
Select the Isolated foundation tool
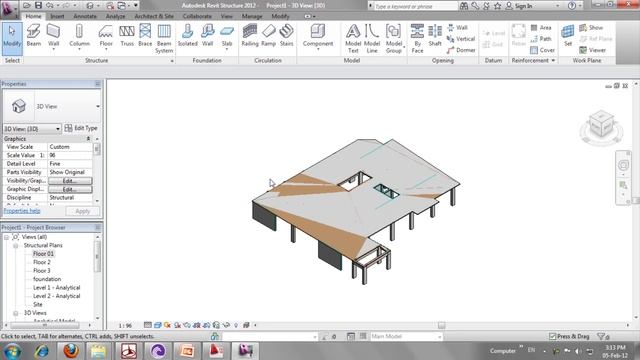(x=187, y=36)
